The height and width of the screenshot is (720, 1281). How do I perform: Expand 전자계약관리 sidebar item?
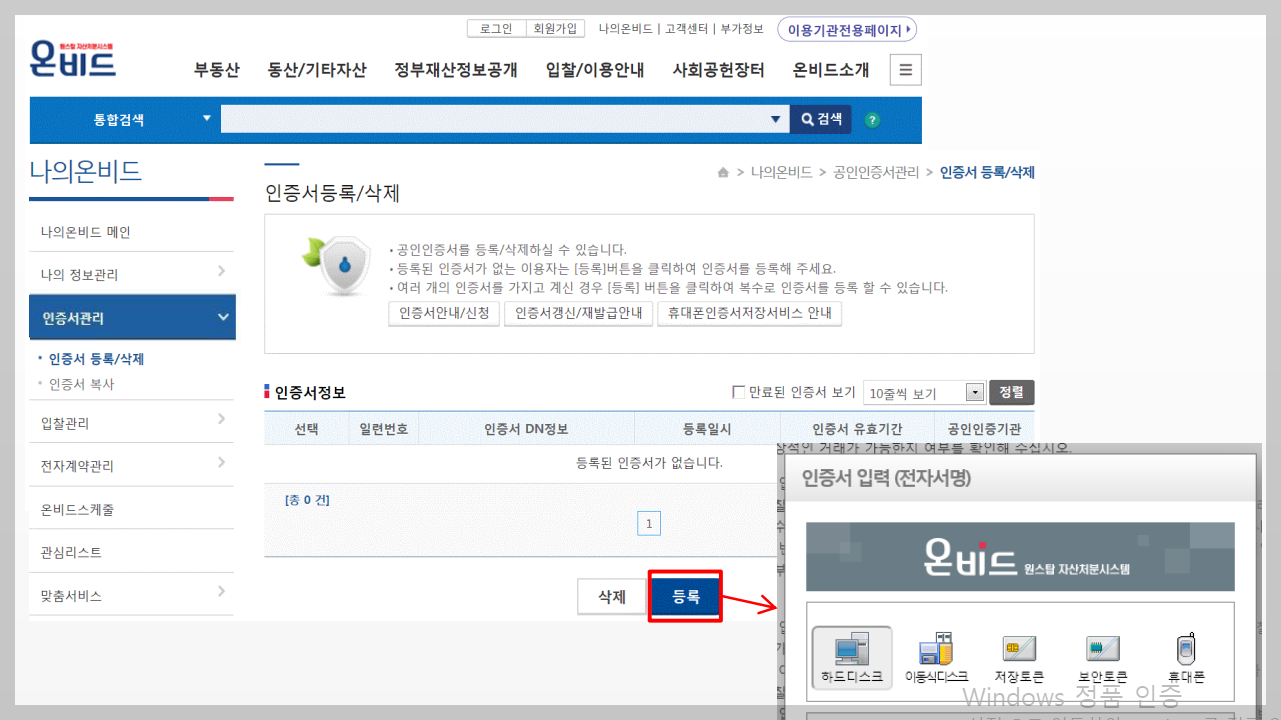pos(132,466)
